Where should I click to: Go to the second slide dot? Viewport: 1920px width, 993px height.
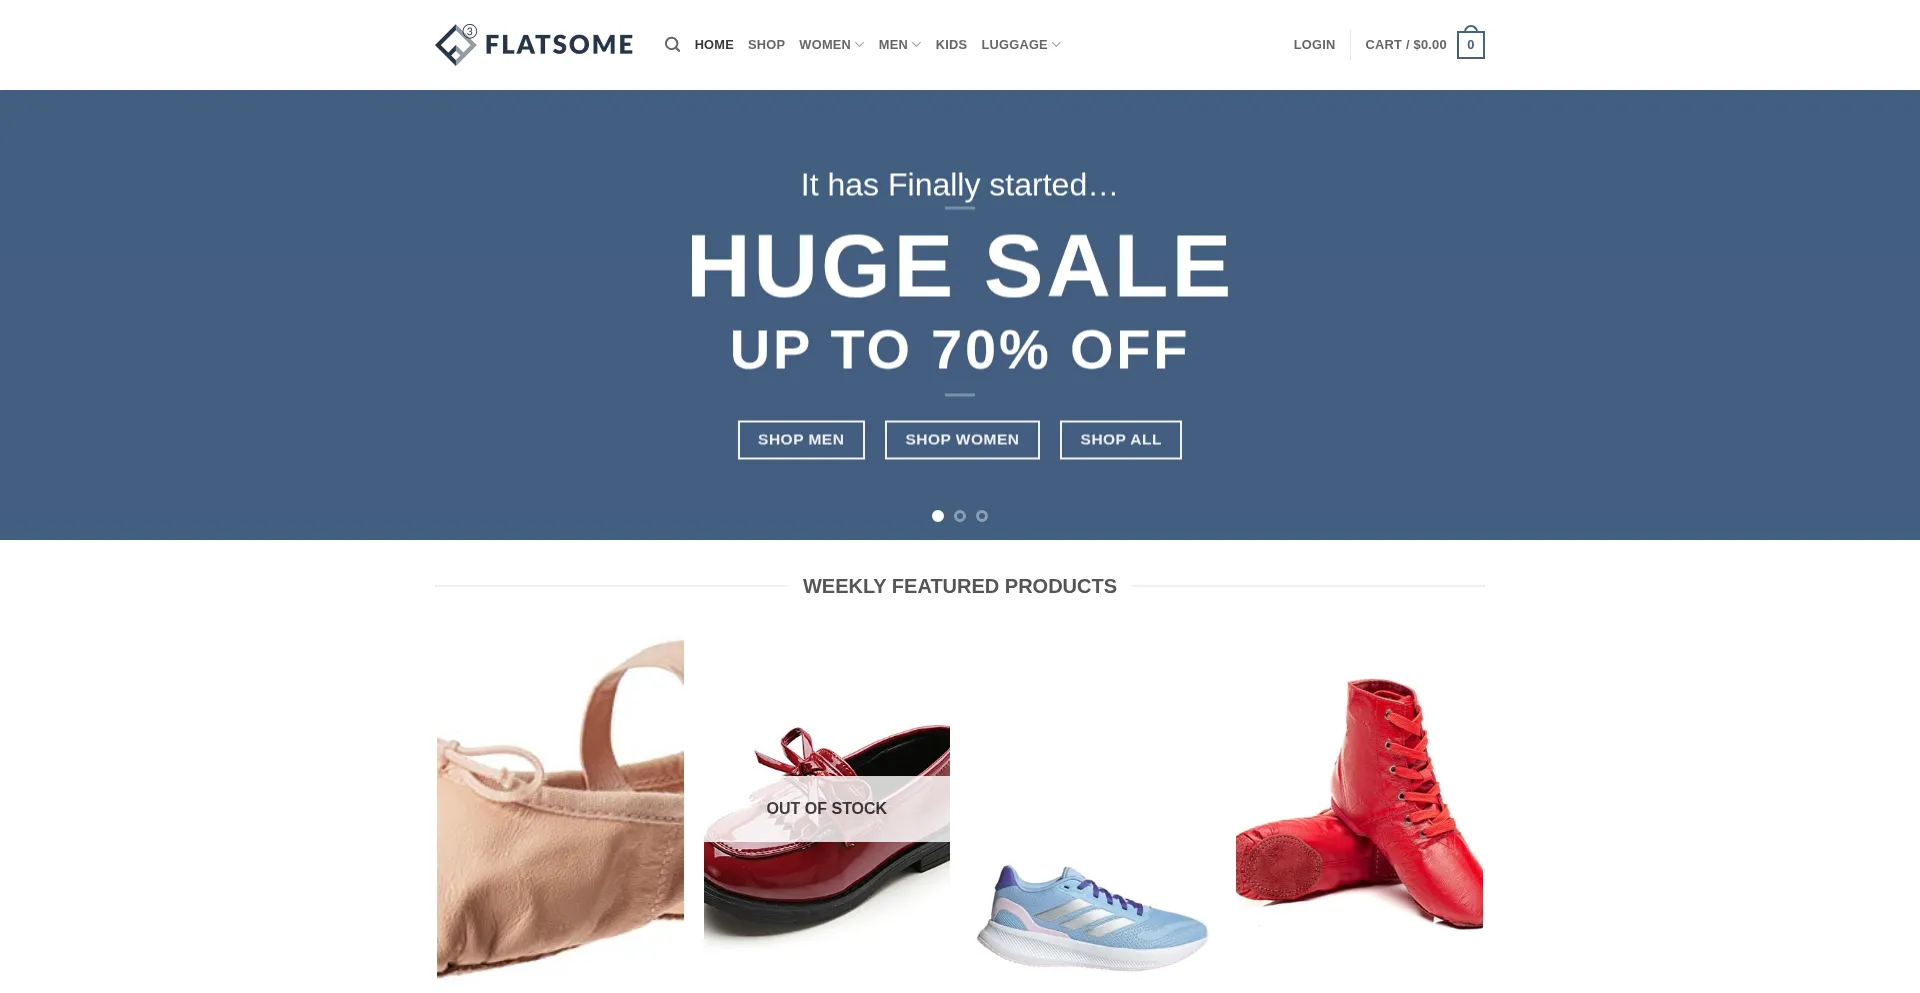[960, 516]
